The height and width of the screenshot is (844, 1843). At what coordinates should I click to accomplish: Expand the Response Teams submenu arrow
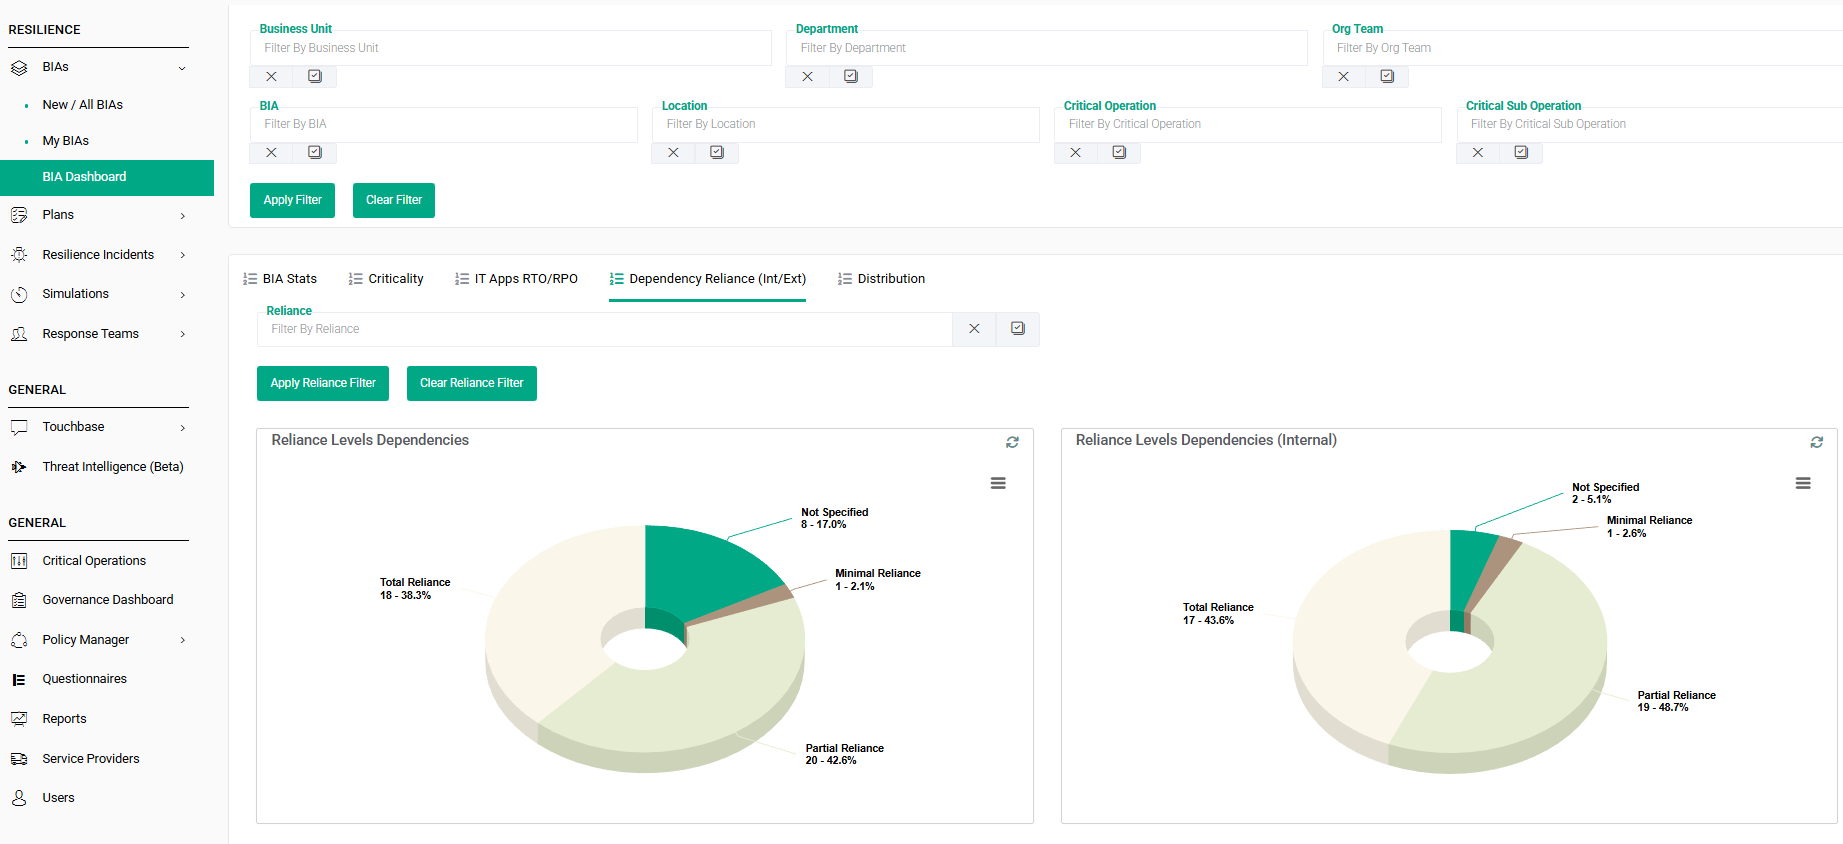(x=182, y=334)
